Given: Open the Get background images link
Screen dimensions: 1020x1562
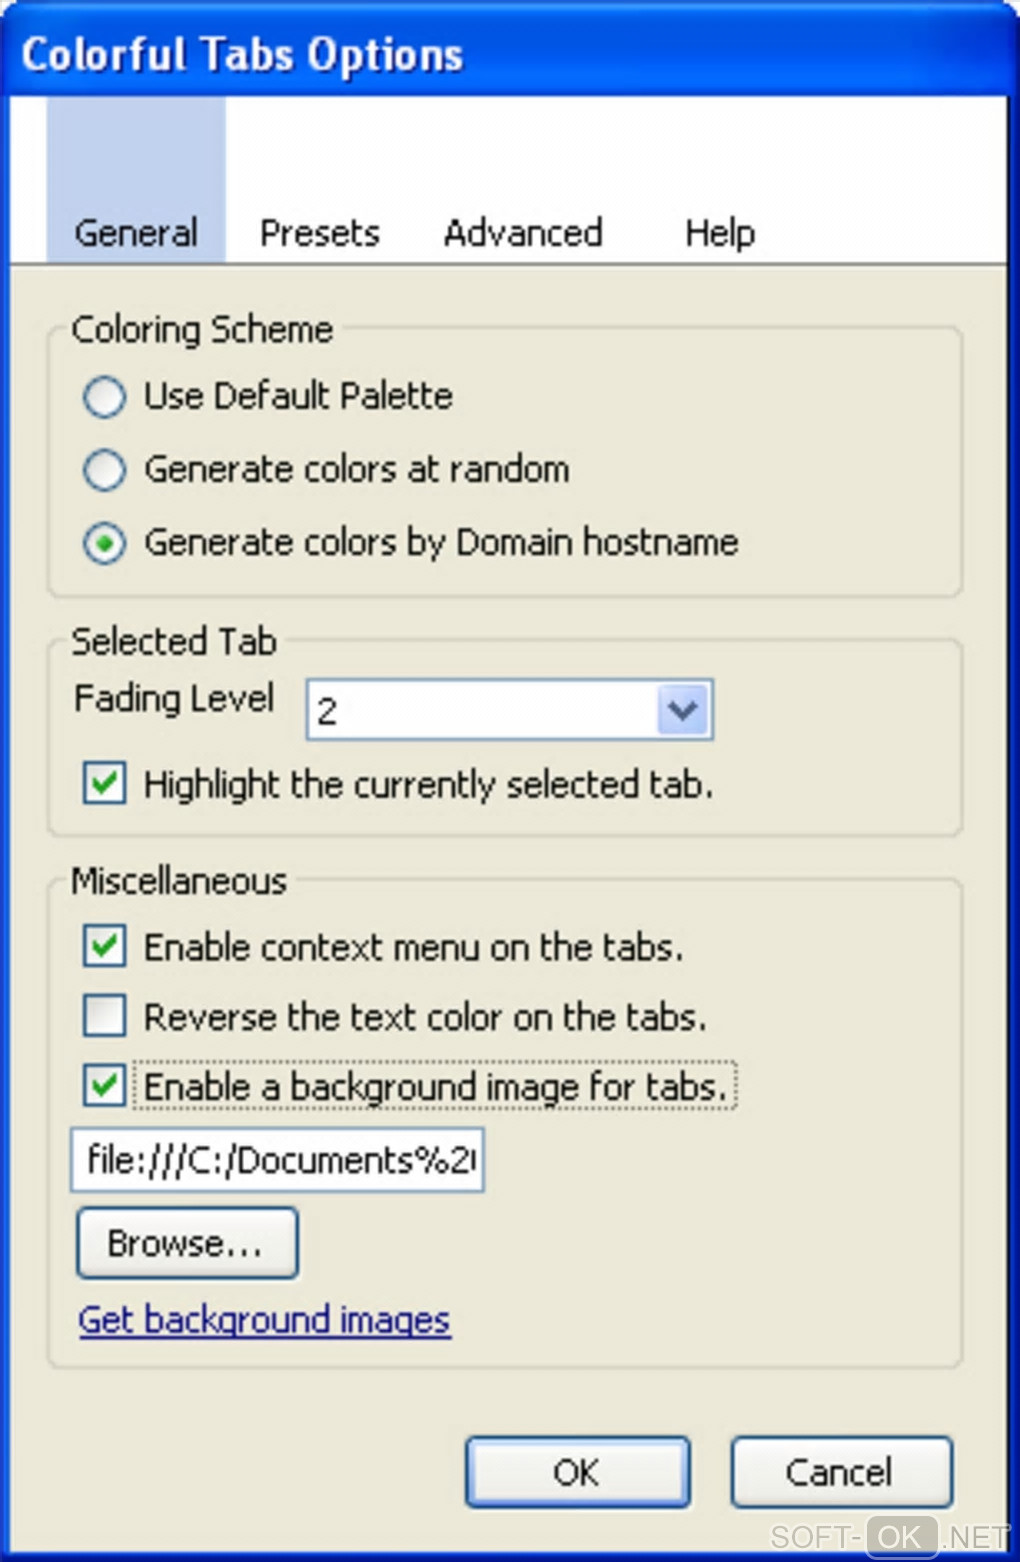Looking at the screenshot, I should tap(264, 1320).
